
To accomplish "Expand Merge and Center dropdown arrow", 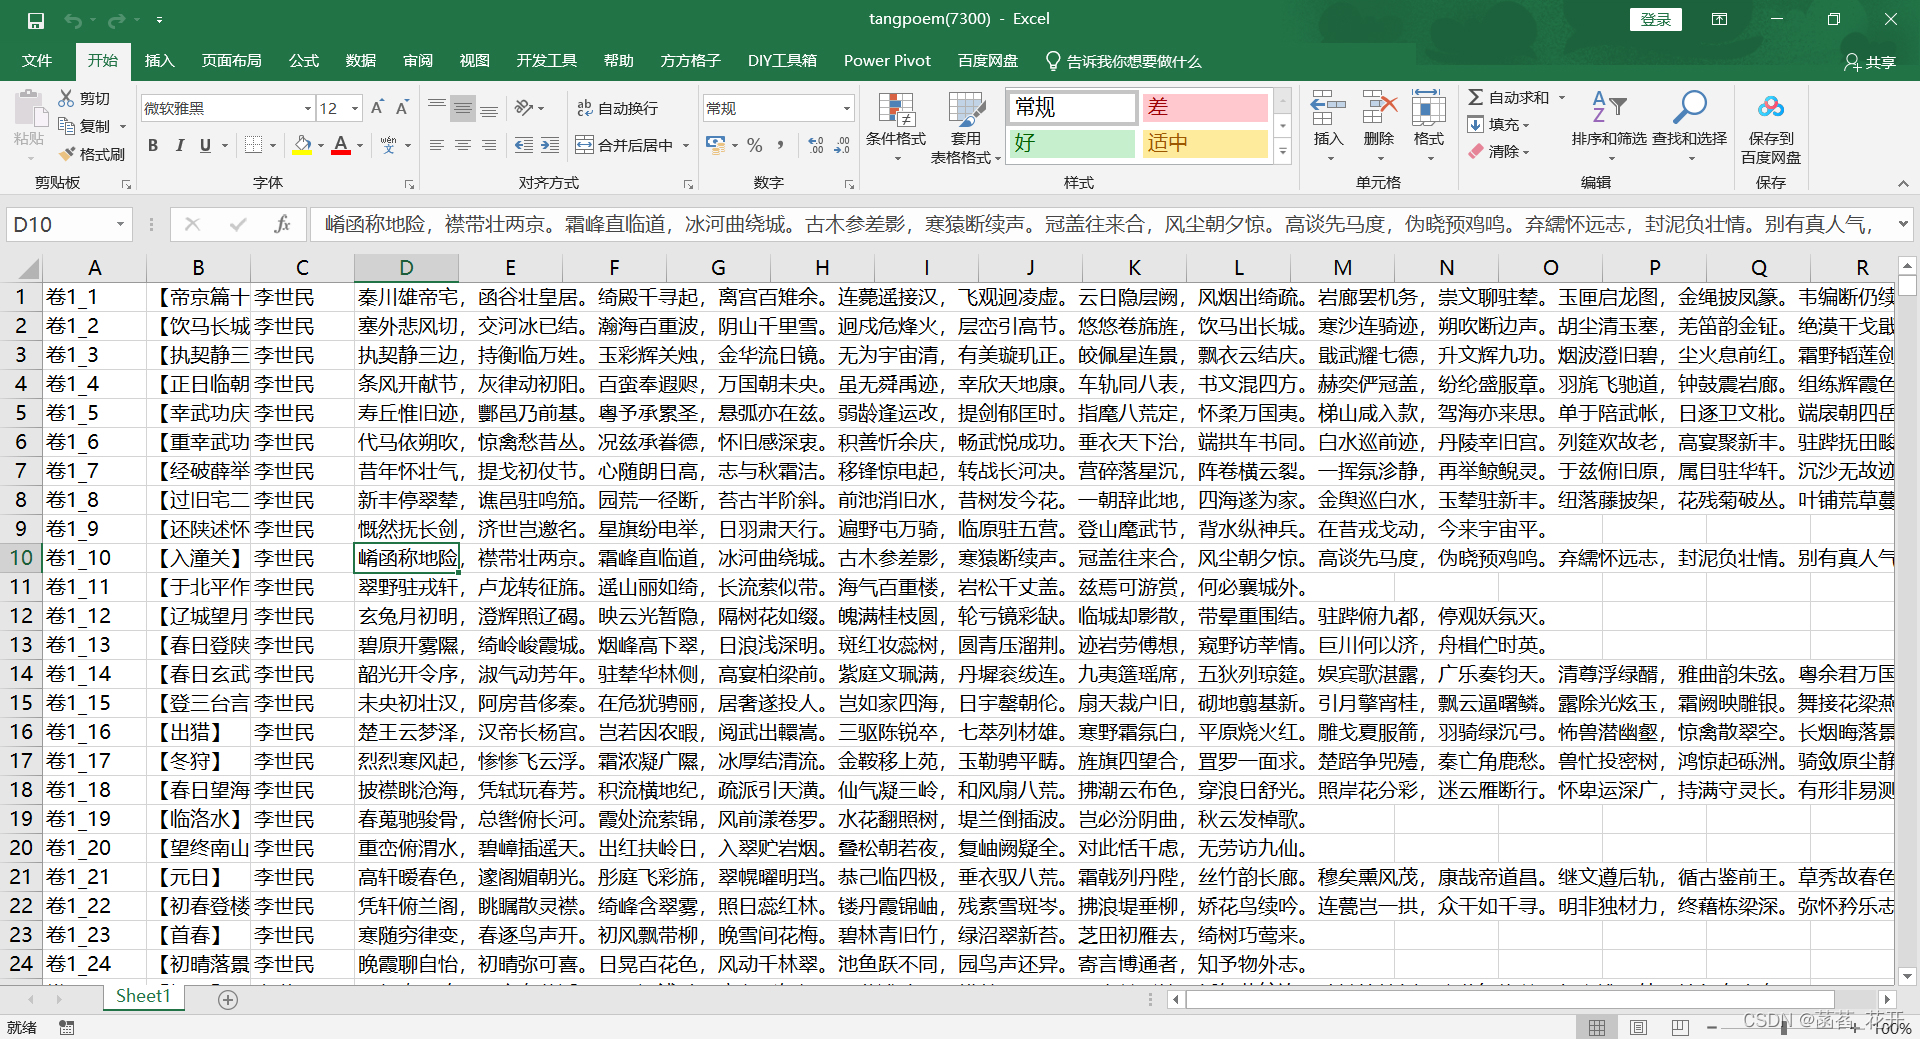I will tap(686, 145).
